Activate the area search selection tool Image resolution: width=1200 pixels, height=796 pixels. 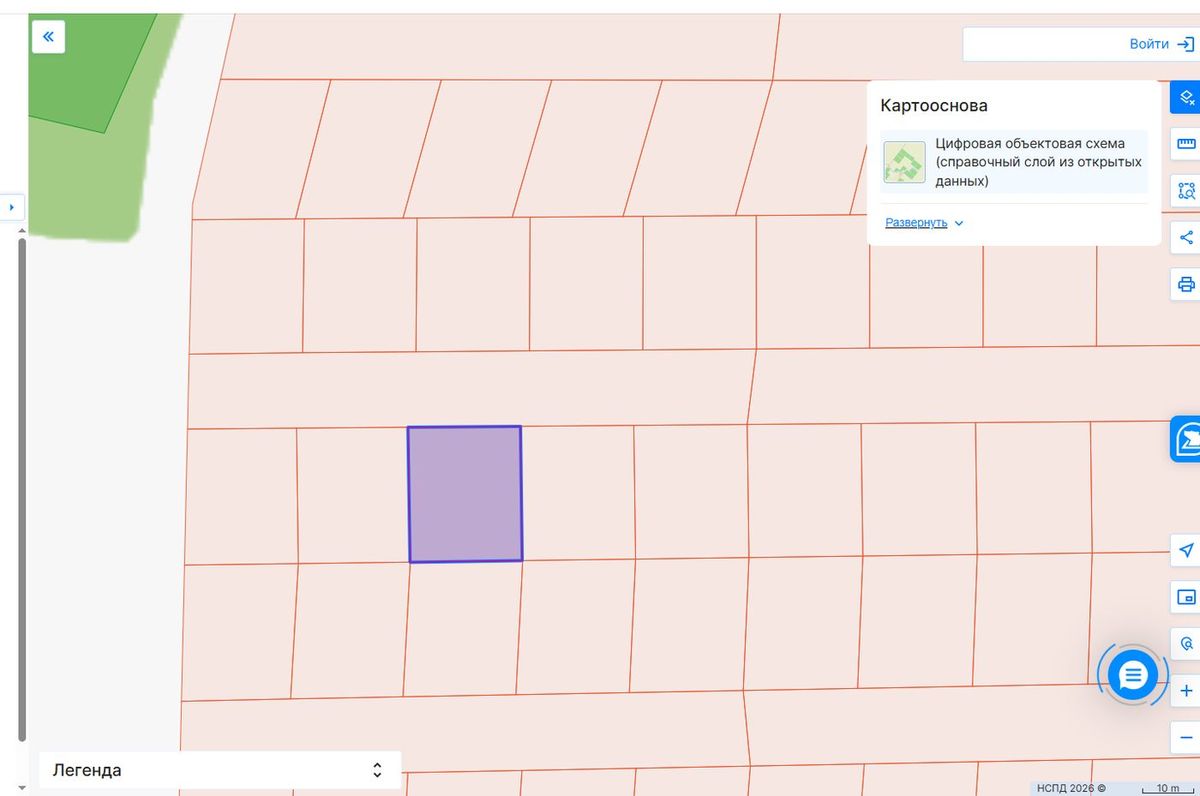(1186, 191)
